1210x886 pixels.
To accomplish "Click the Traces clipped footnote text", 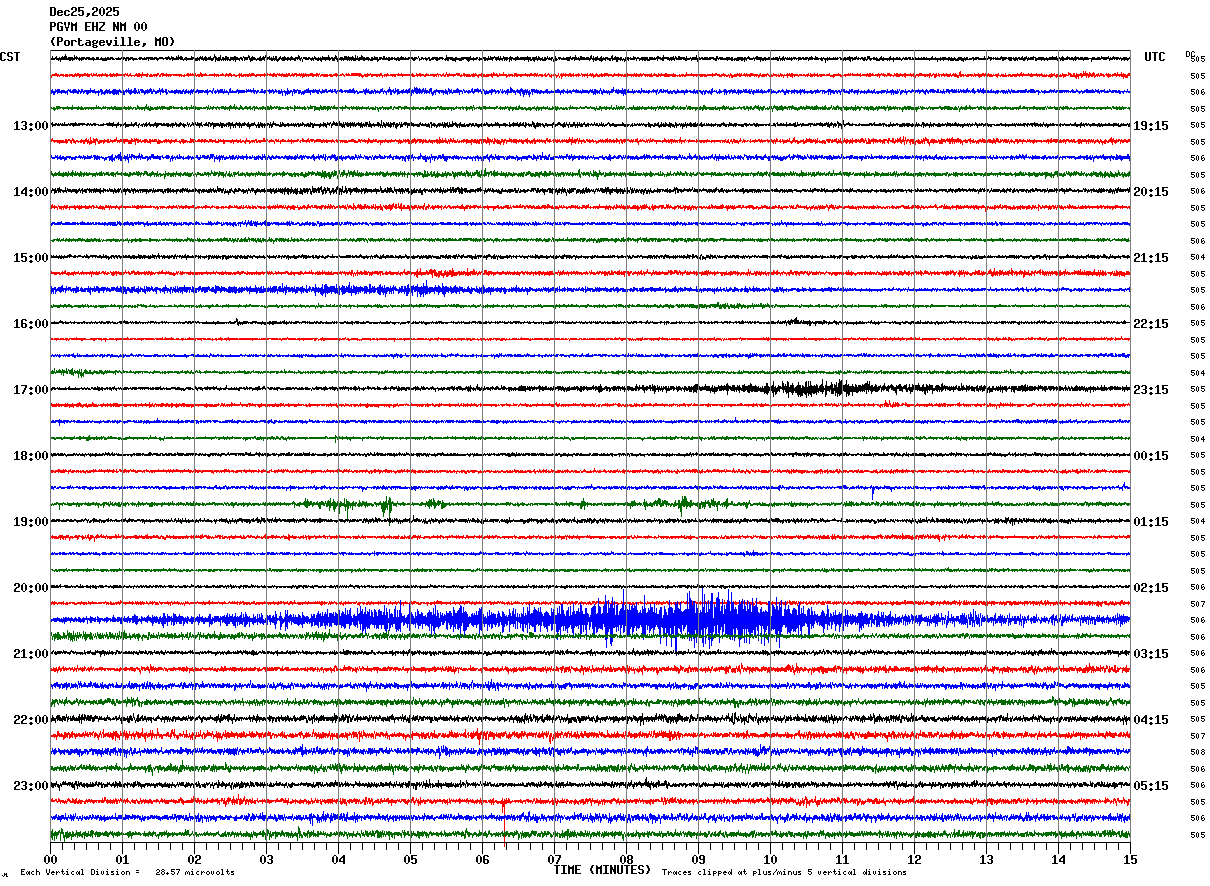I will coord(785,873).
